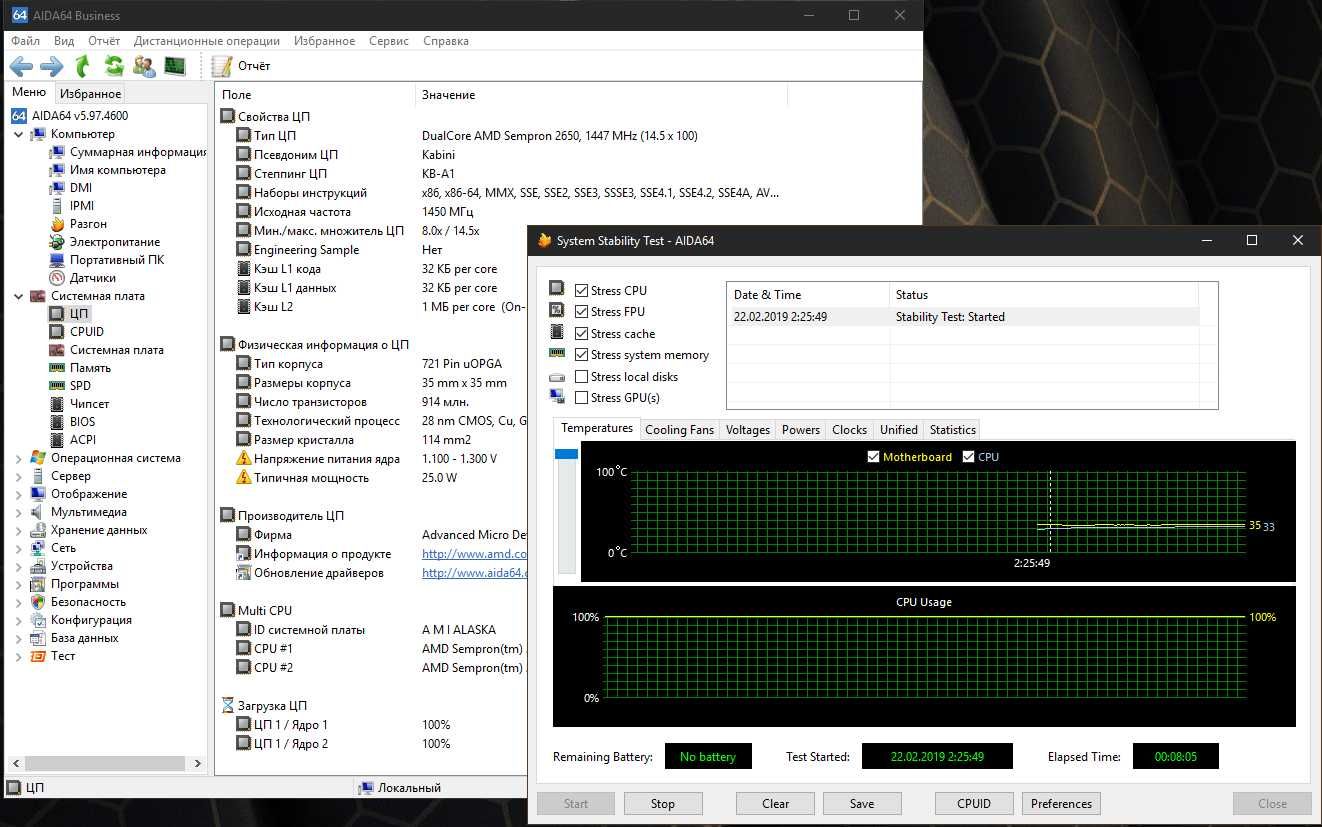Open Датчики sensors tree item
The image size is (1322, 827).
pyautogui.click(x=93, y=278)
